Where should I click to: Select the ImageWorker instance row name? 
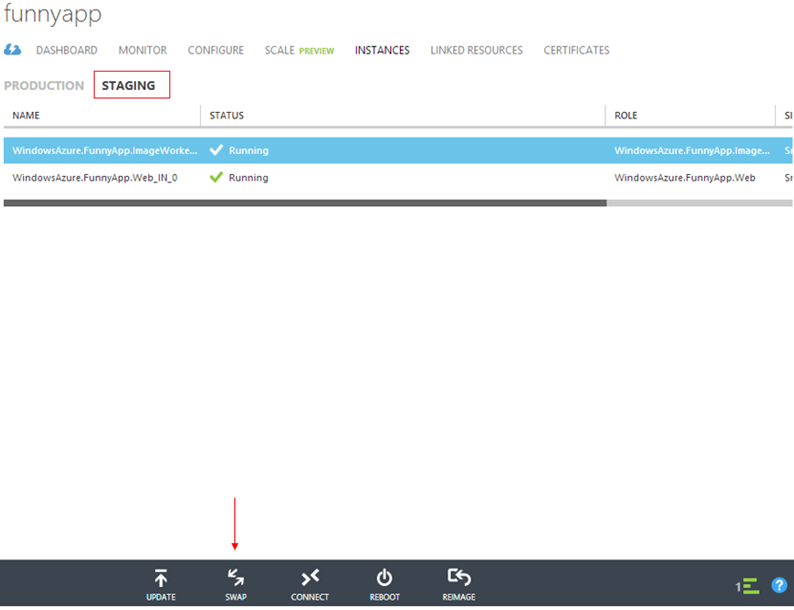pos(105,150)
